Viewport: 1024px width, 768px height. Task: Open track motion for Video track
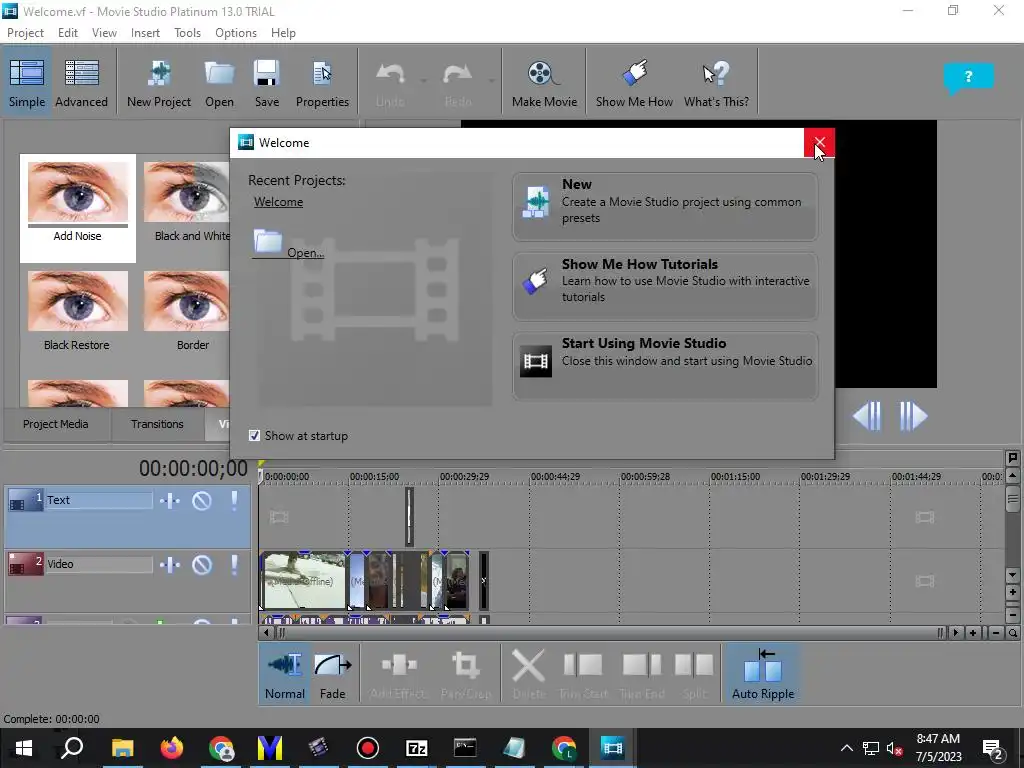point(170,564)
